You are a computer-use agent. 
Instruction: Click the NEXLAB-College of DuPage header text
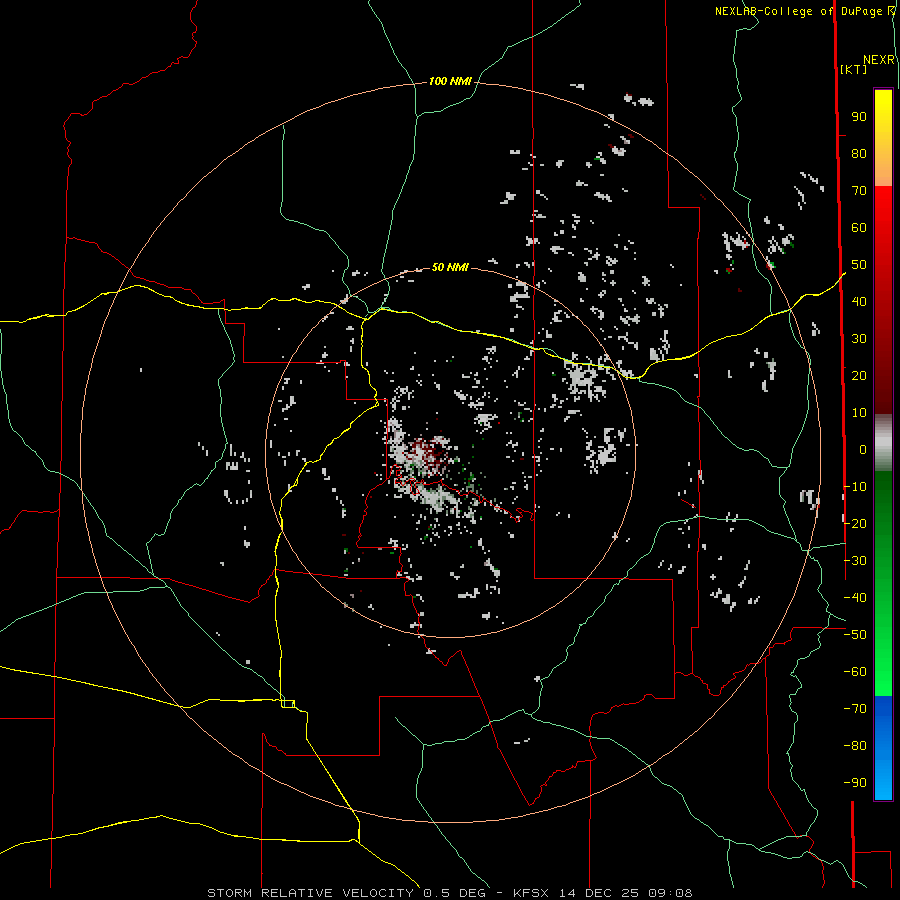point(800,11)
